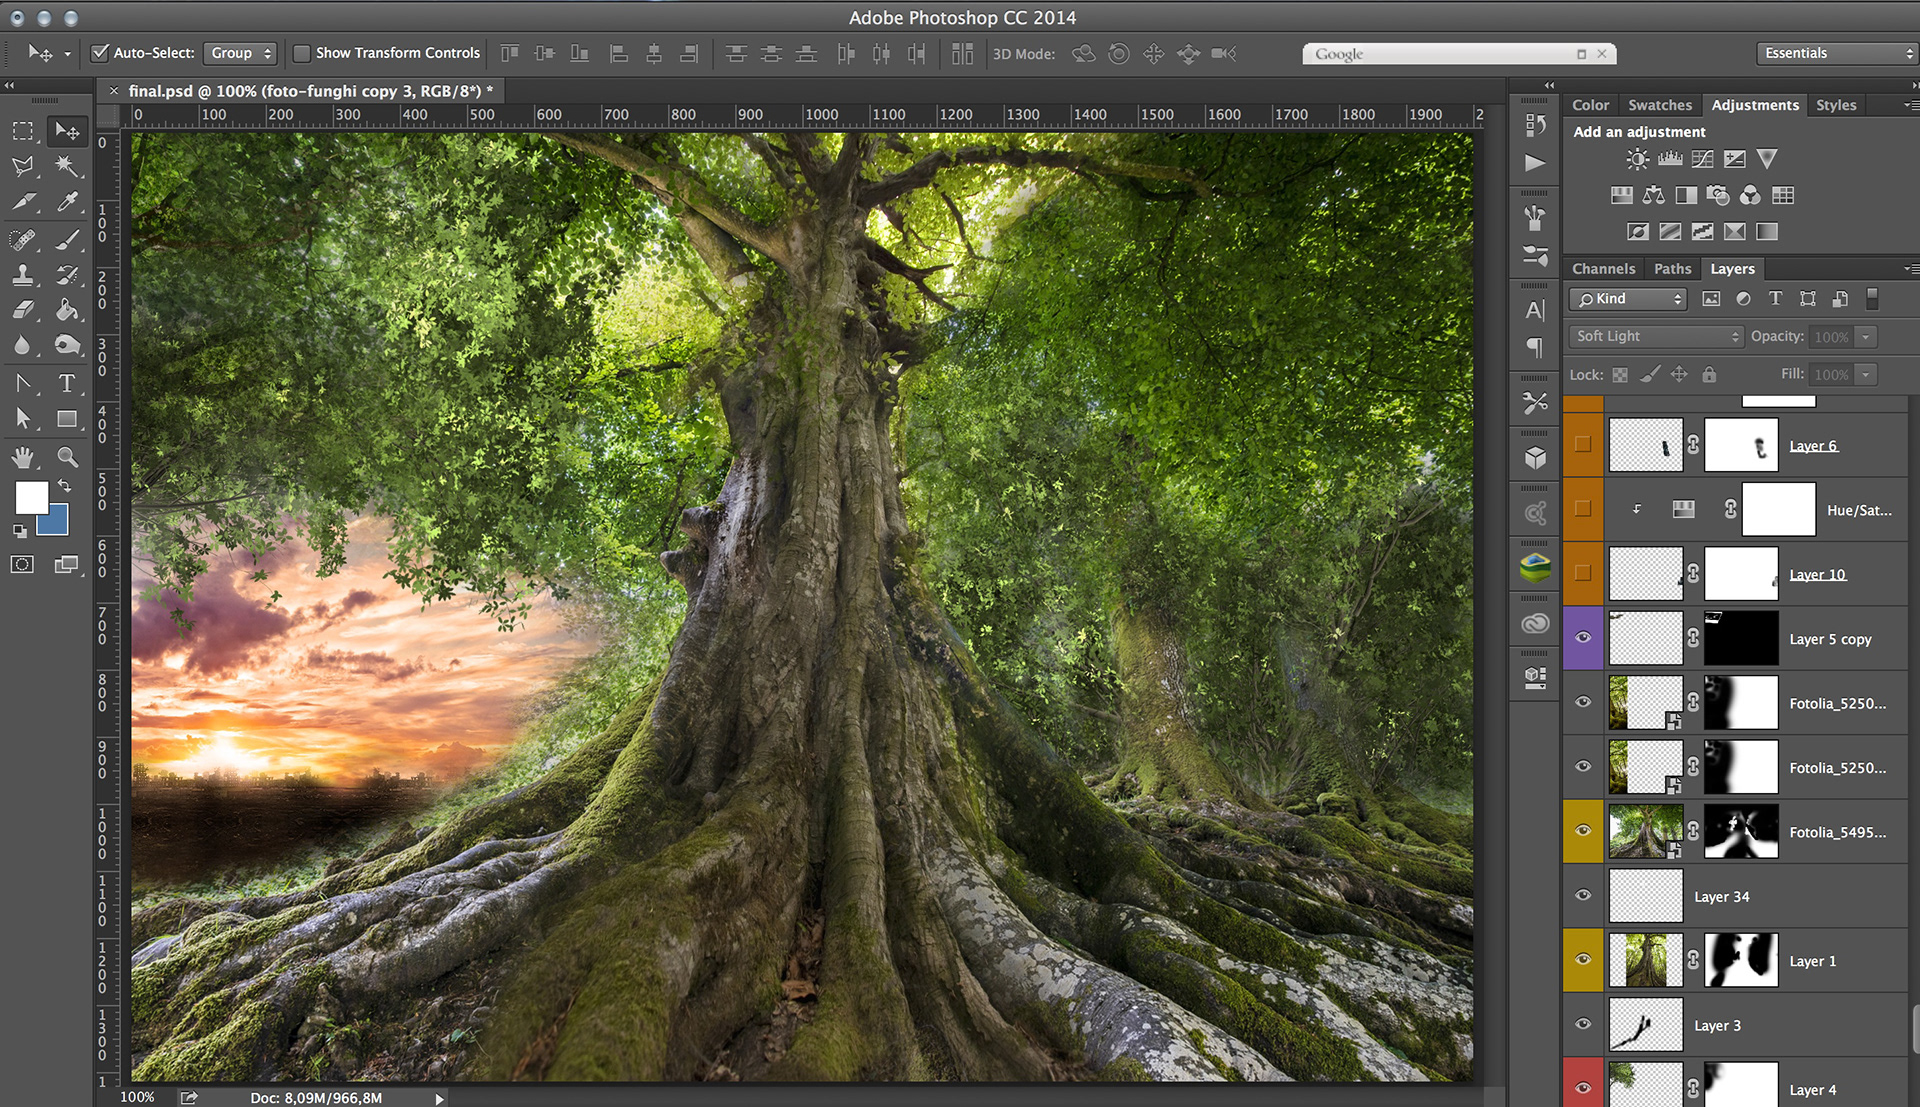
Task: Select the Healing Brush tool
Action: (x=23, y=239)
